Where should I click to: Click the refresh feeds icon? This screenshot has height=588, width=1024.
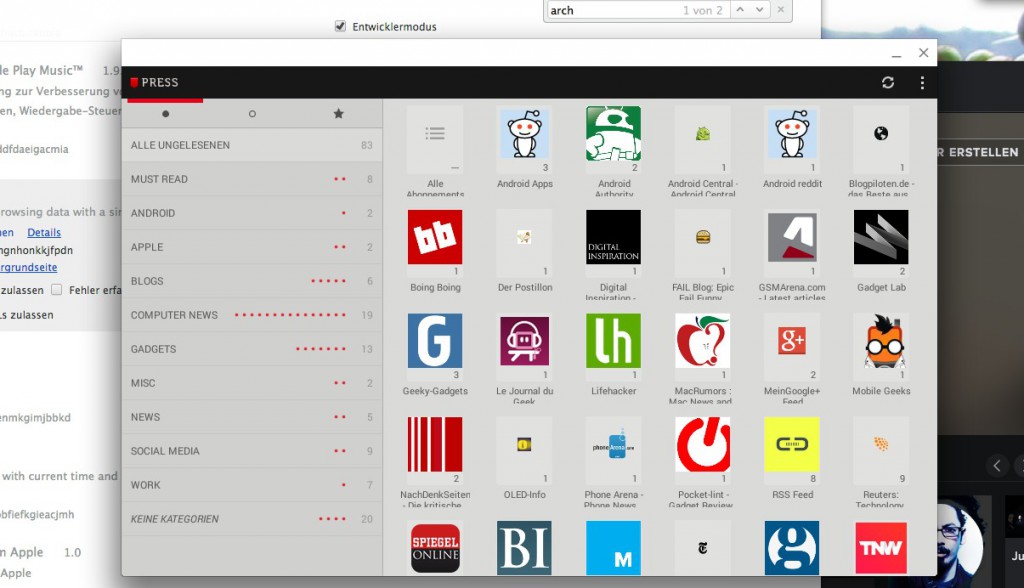coord(888,83)
